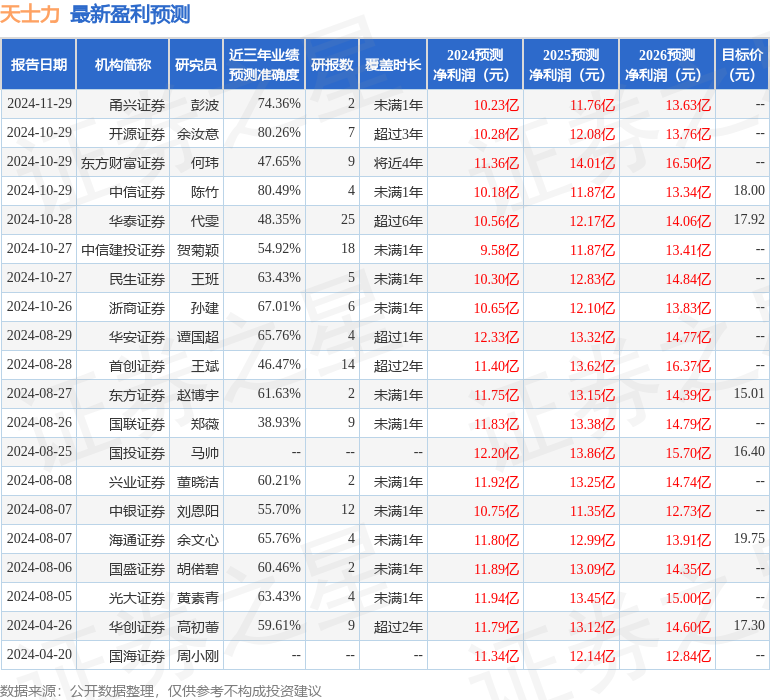This screenshot has height=700, width=770.
Task: Select the 国投证券 institution cell
Action: (137, 452)
